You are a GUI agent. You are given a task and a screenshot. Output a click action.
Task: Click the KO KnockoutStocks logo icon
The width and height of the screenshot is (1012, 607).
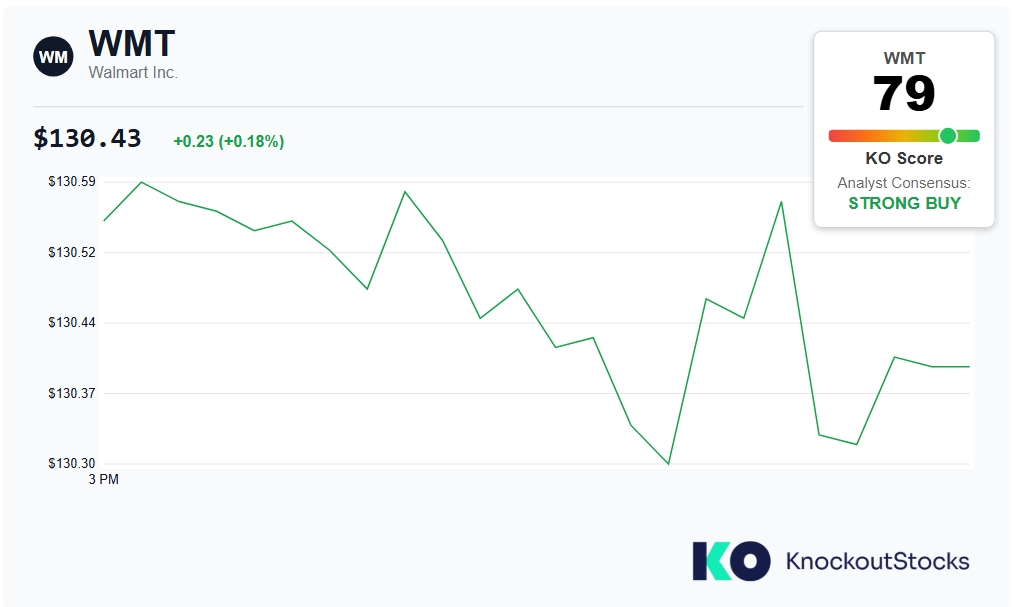pos(731,561)
